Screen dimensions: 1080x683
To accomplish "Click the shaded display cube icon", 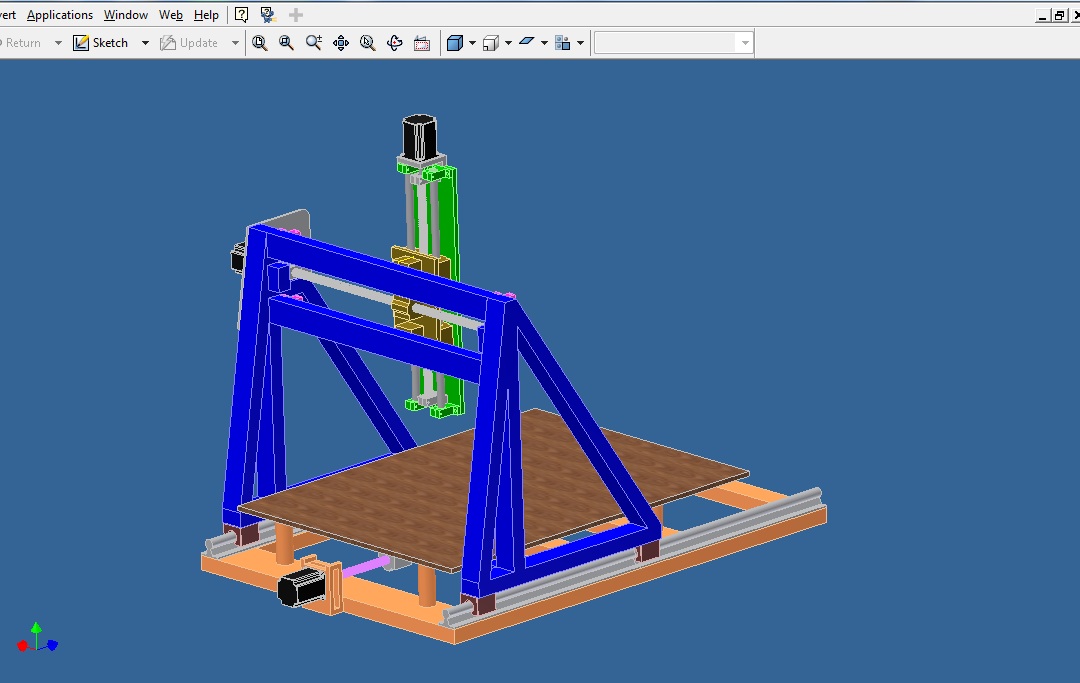I will 455,43.
